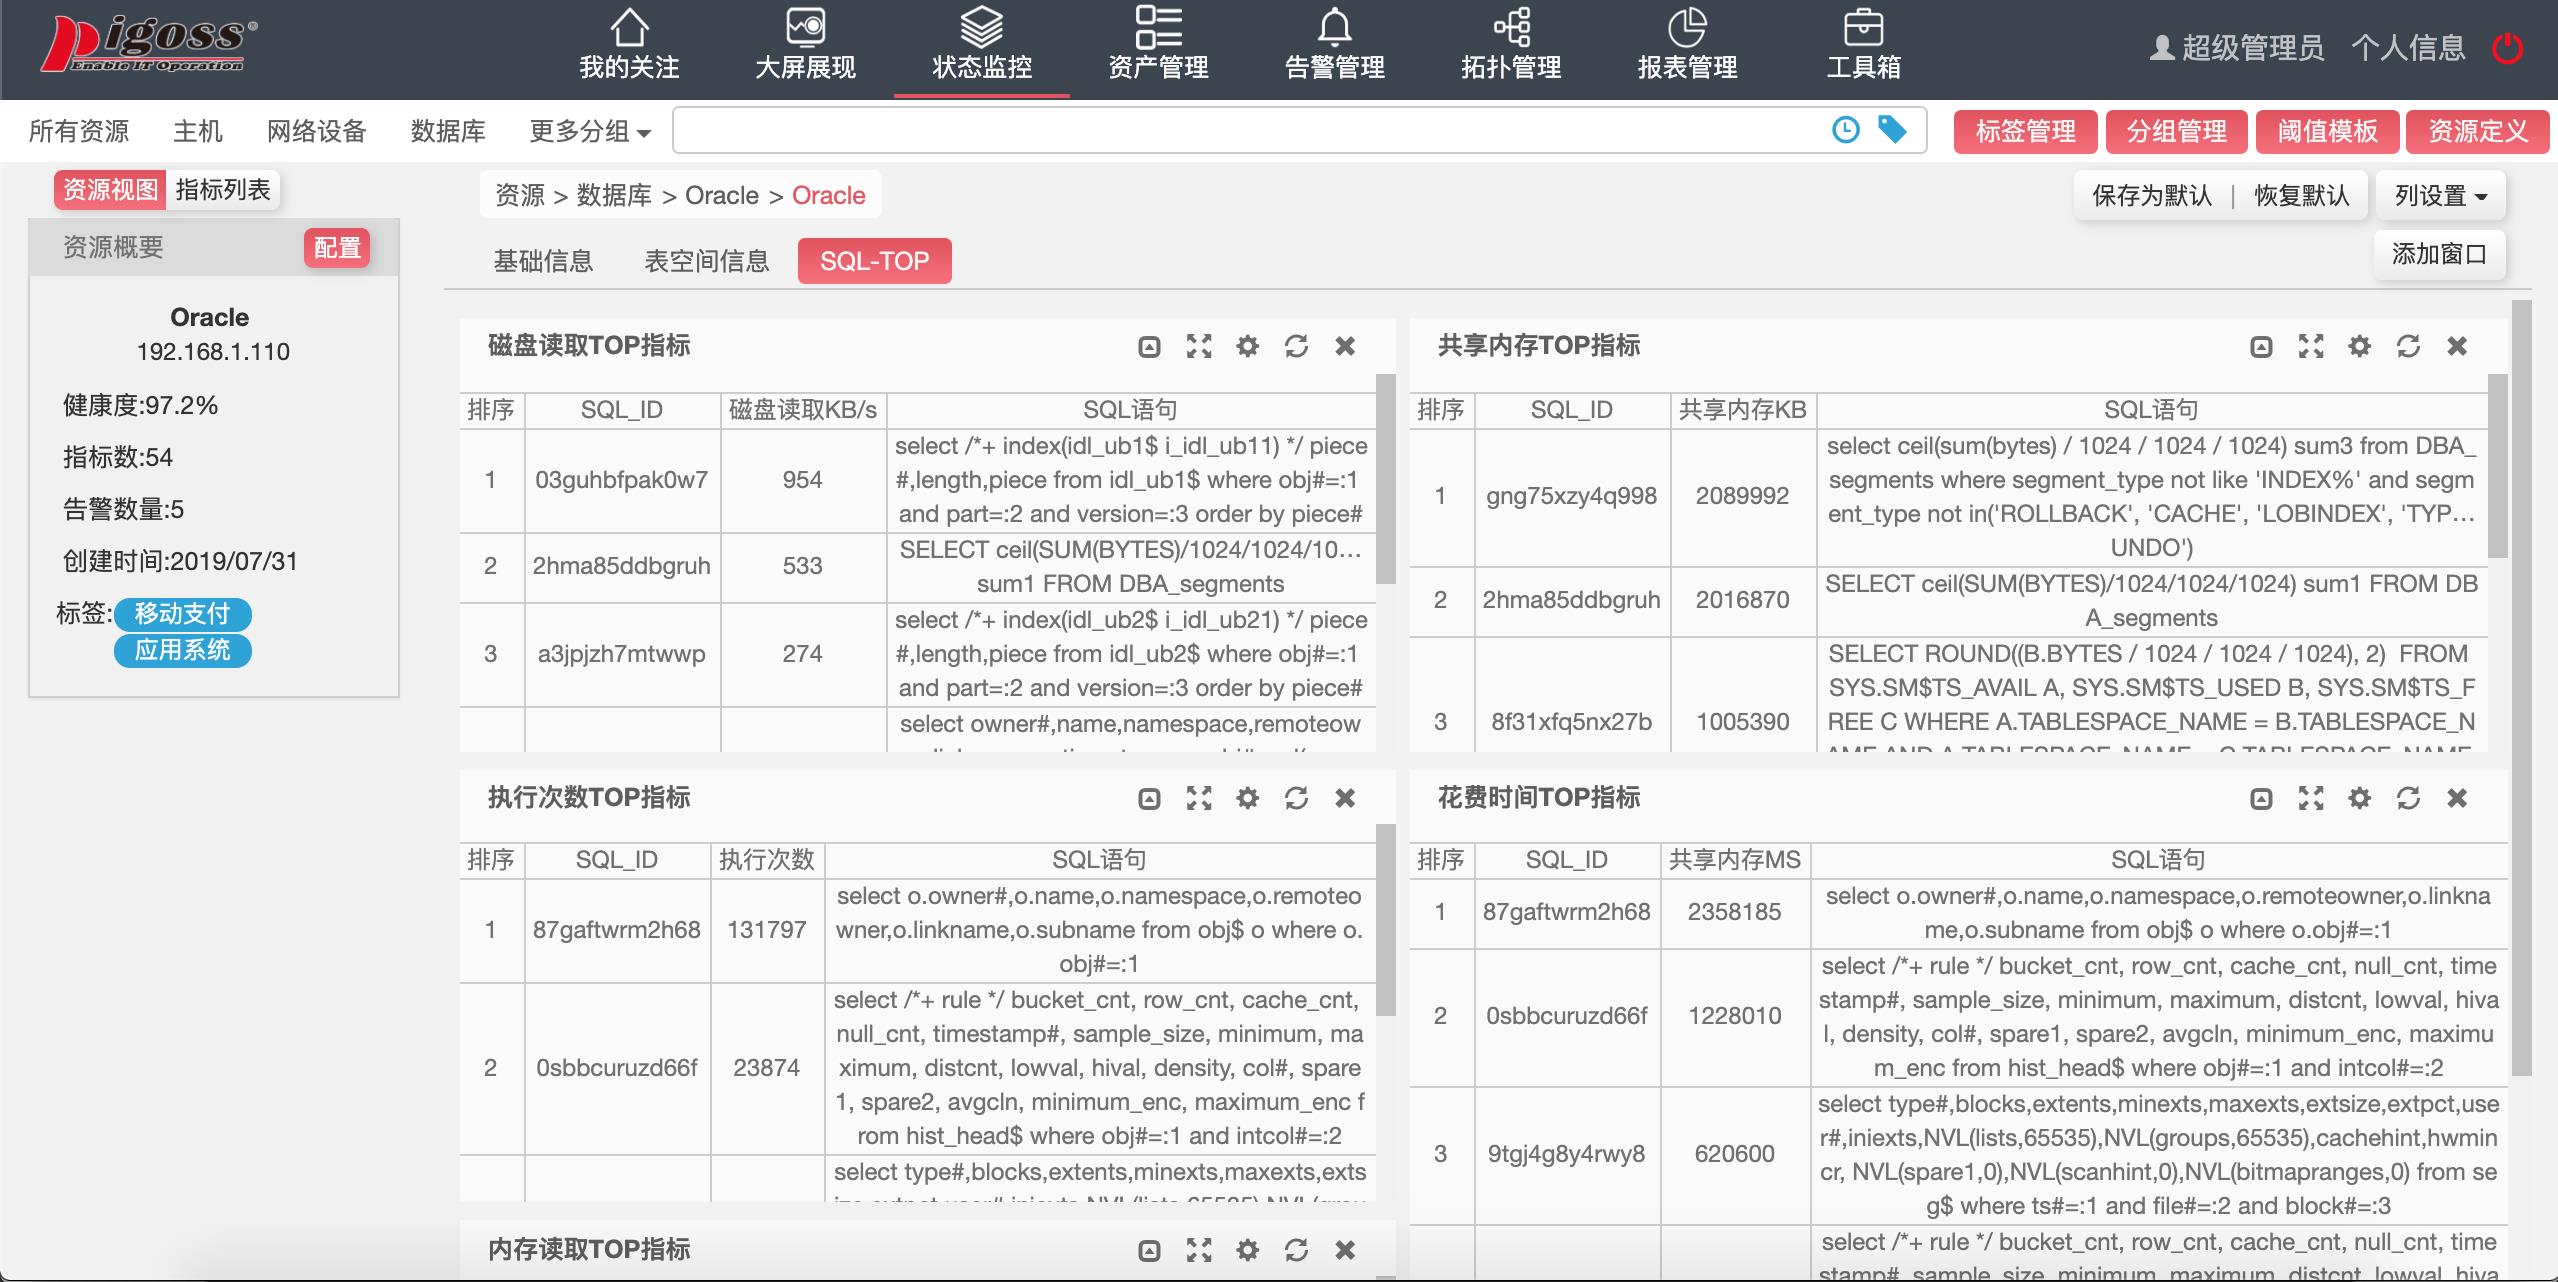Image resolution: width=2558 pixels, height=1282 pixels.
Task: Click the 磁盘读取 table scrollbar
Action: [x=1385, y=478]
